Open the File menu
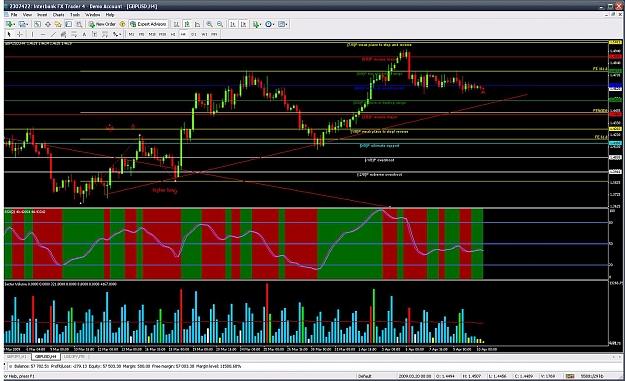The height and width of the screenshot is (381, 625). (14, 15)
